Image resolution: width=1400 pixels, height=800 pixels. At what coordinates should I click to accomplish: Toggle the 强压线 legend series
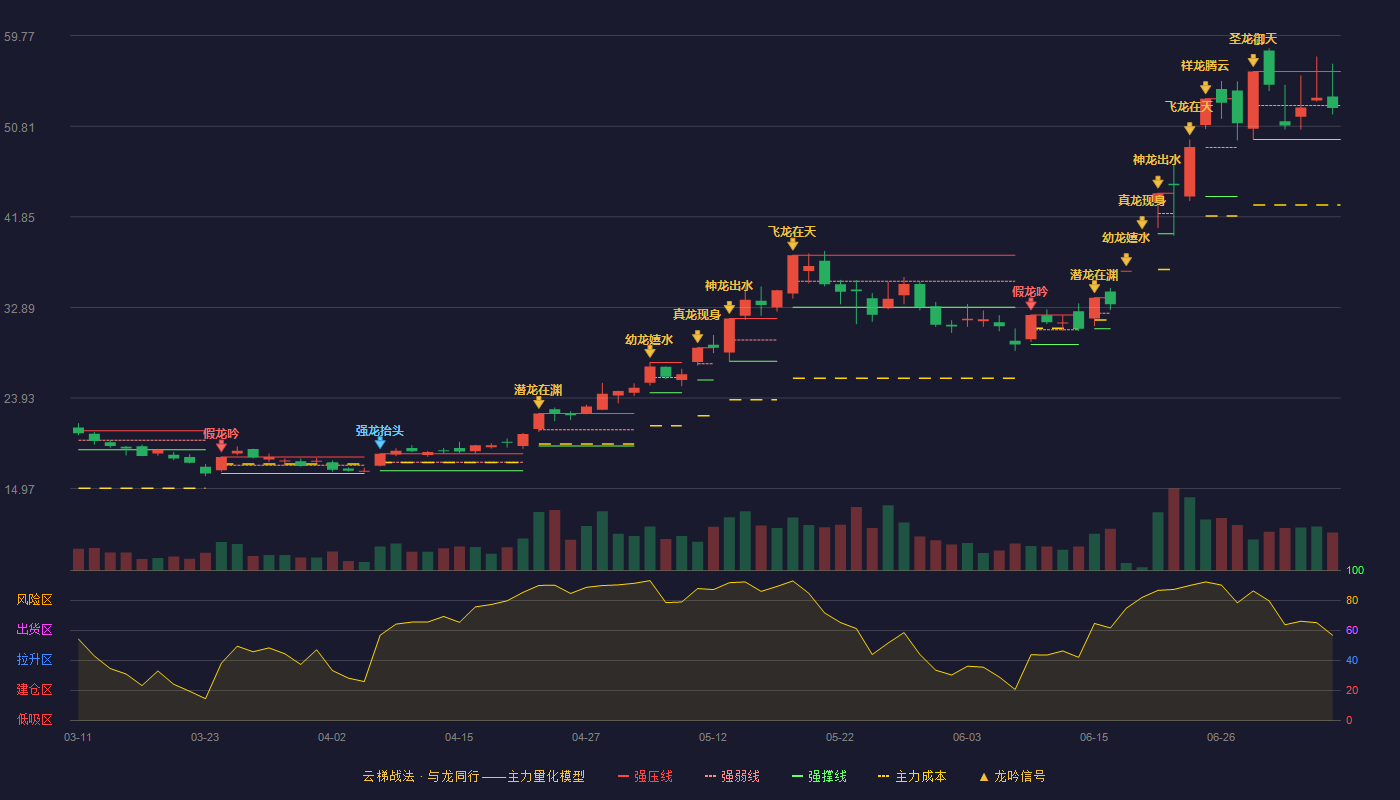(x=645, y=776)
